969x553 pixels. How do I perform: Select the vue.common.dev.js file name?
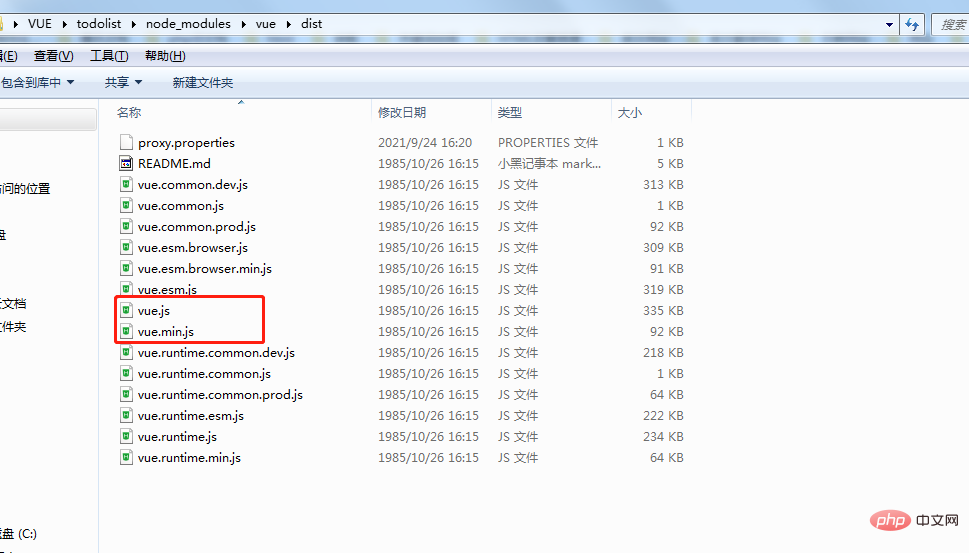(x=193, y=185)
